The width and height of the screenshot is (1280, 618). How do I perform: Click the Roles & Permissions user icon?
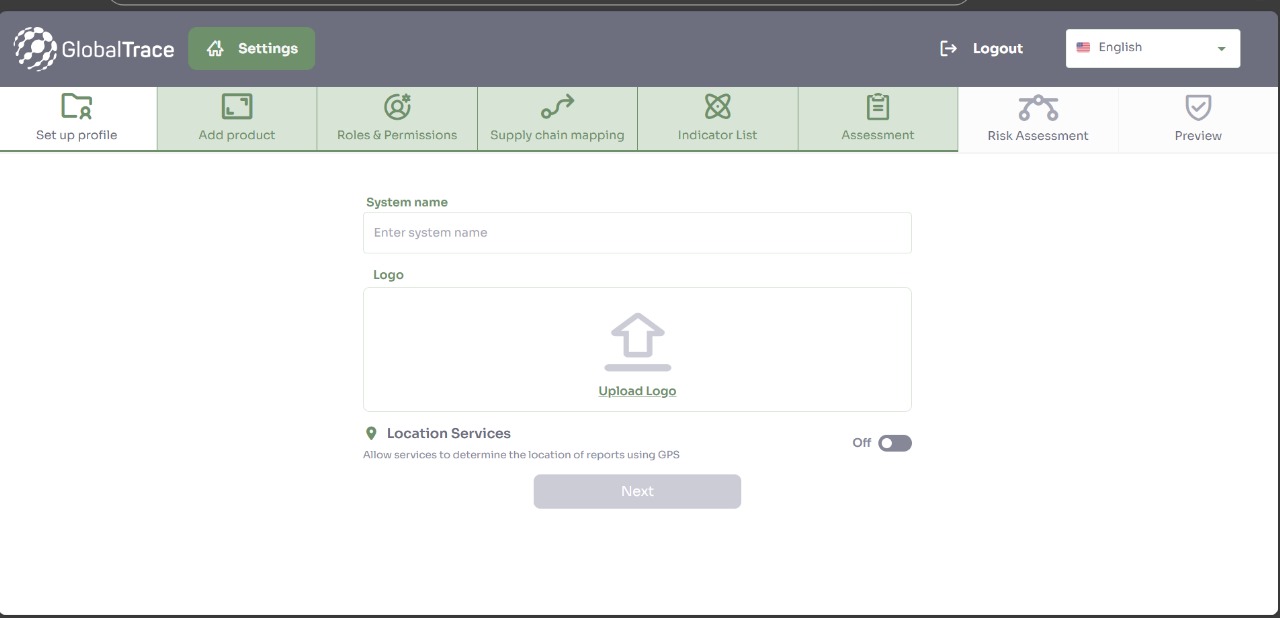[x=397, y=107]
